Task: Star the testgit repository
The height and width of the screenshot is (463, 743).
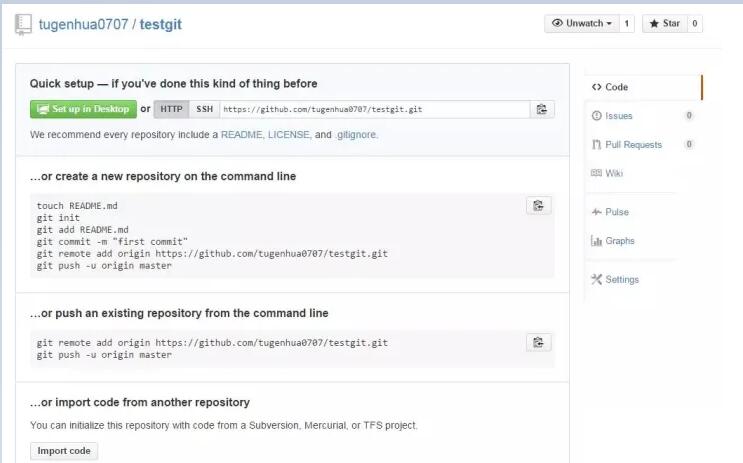Action: point(665,24)
